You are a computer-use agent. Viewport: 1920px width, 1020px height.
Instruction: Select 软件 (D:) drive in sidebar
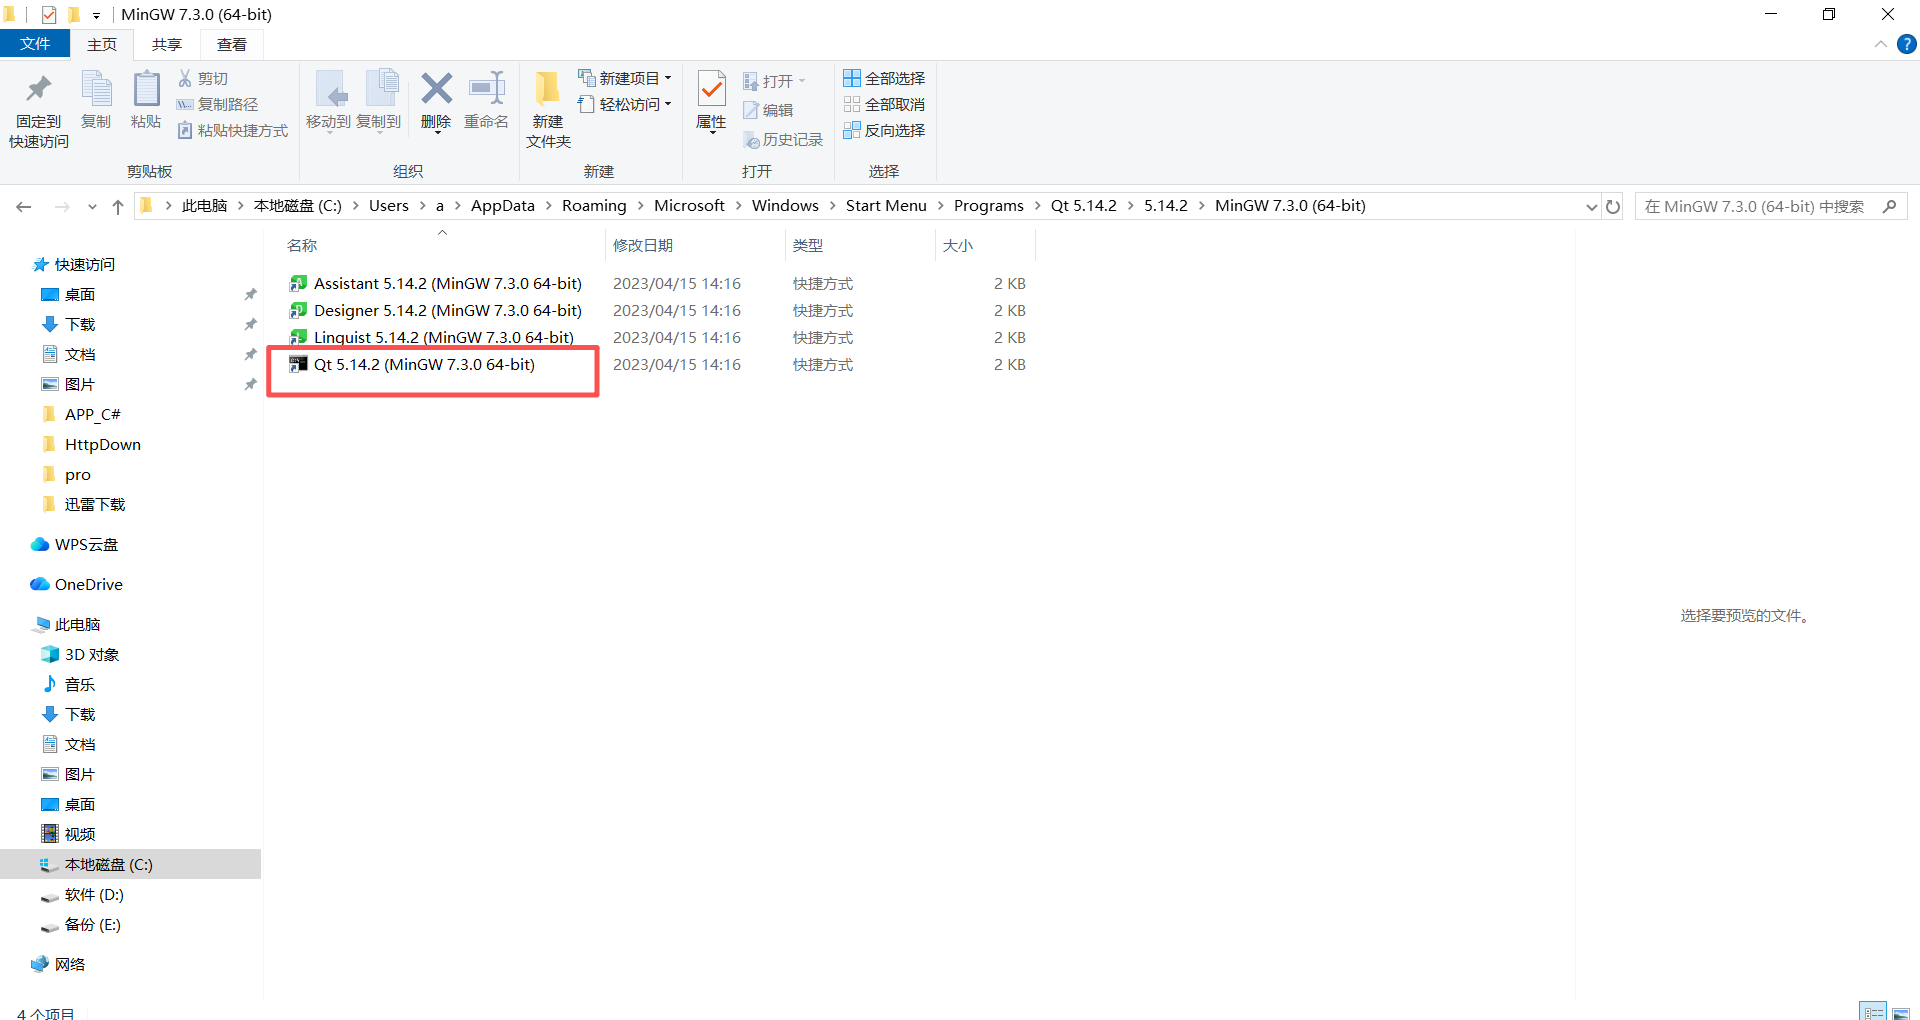click(83, 895)
